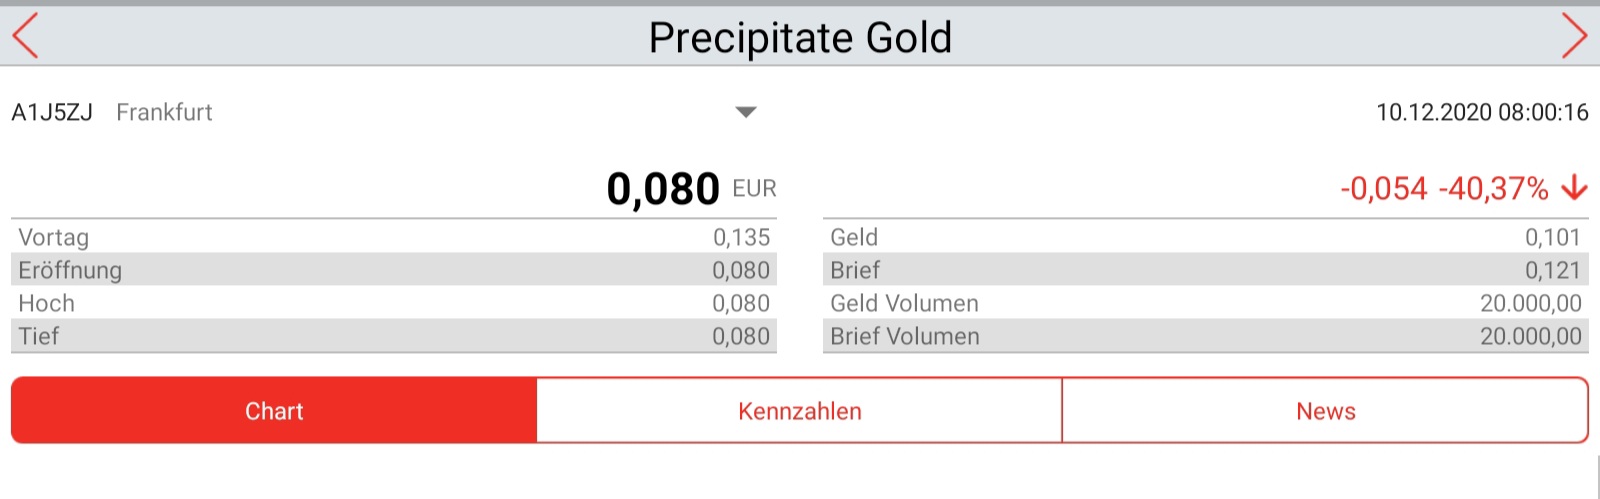Select the current price 0,080

(x=663, y=189)
